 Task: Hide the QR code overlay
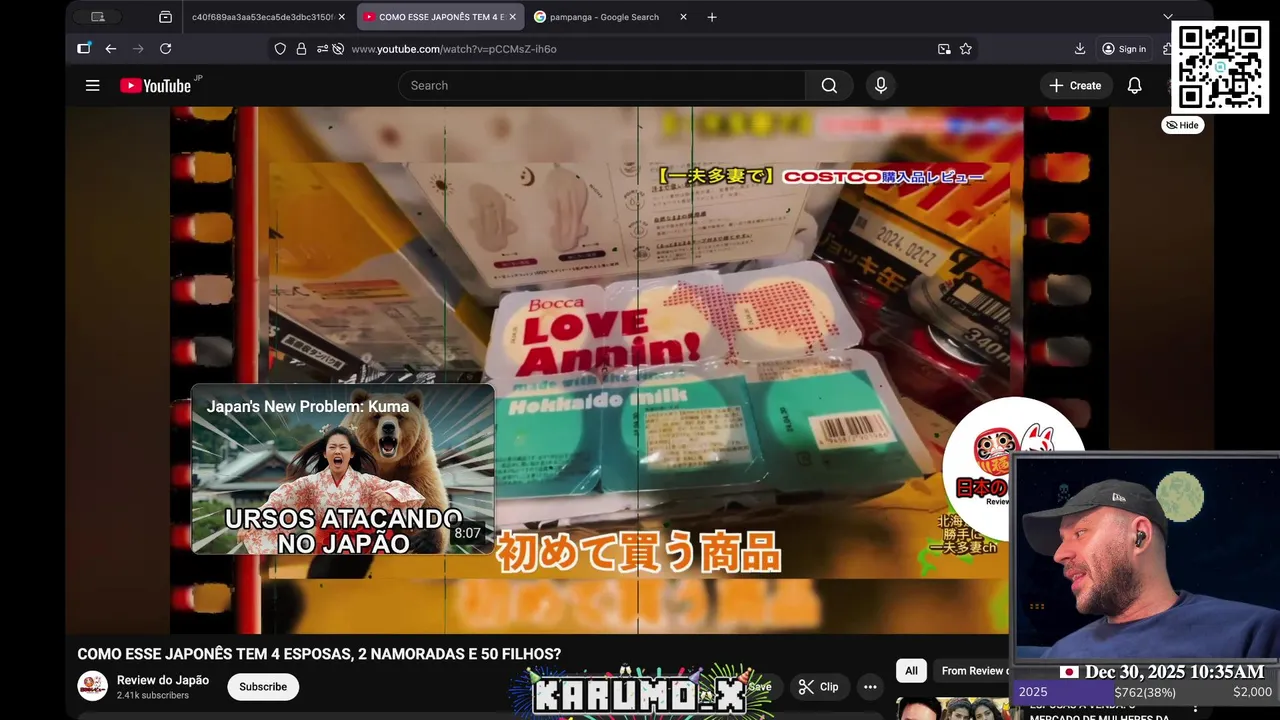coord(1182,125)
